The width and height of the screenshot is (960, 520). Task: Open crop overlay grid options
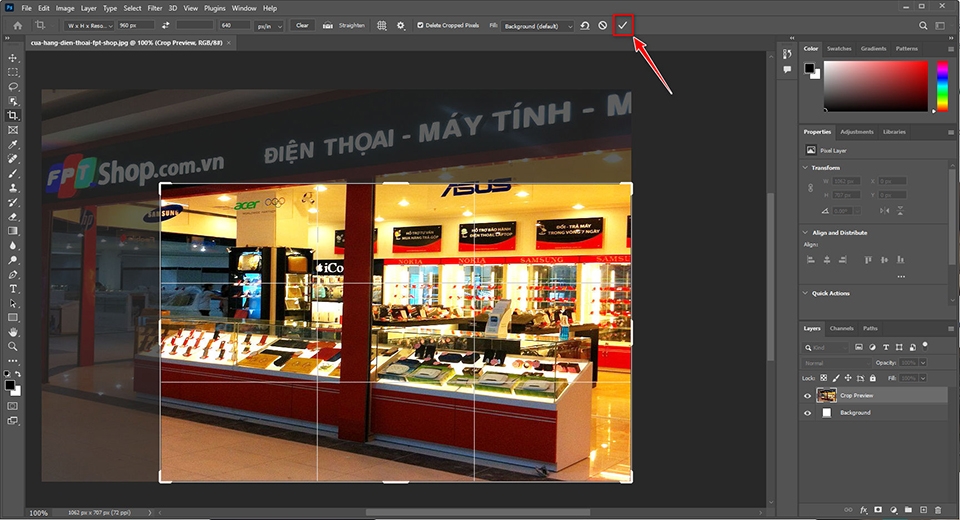[381, 26]
